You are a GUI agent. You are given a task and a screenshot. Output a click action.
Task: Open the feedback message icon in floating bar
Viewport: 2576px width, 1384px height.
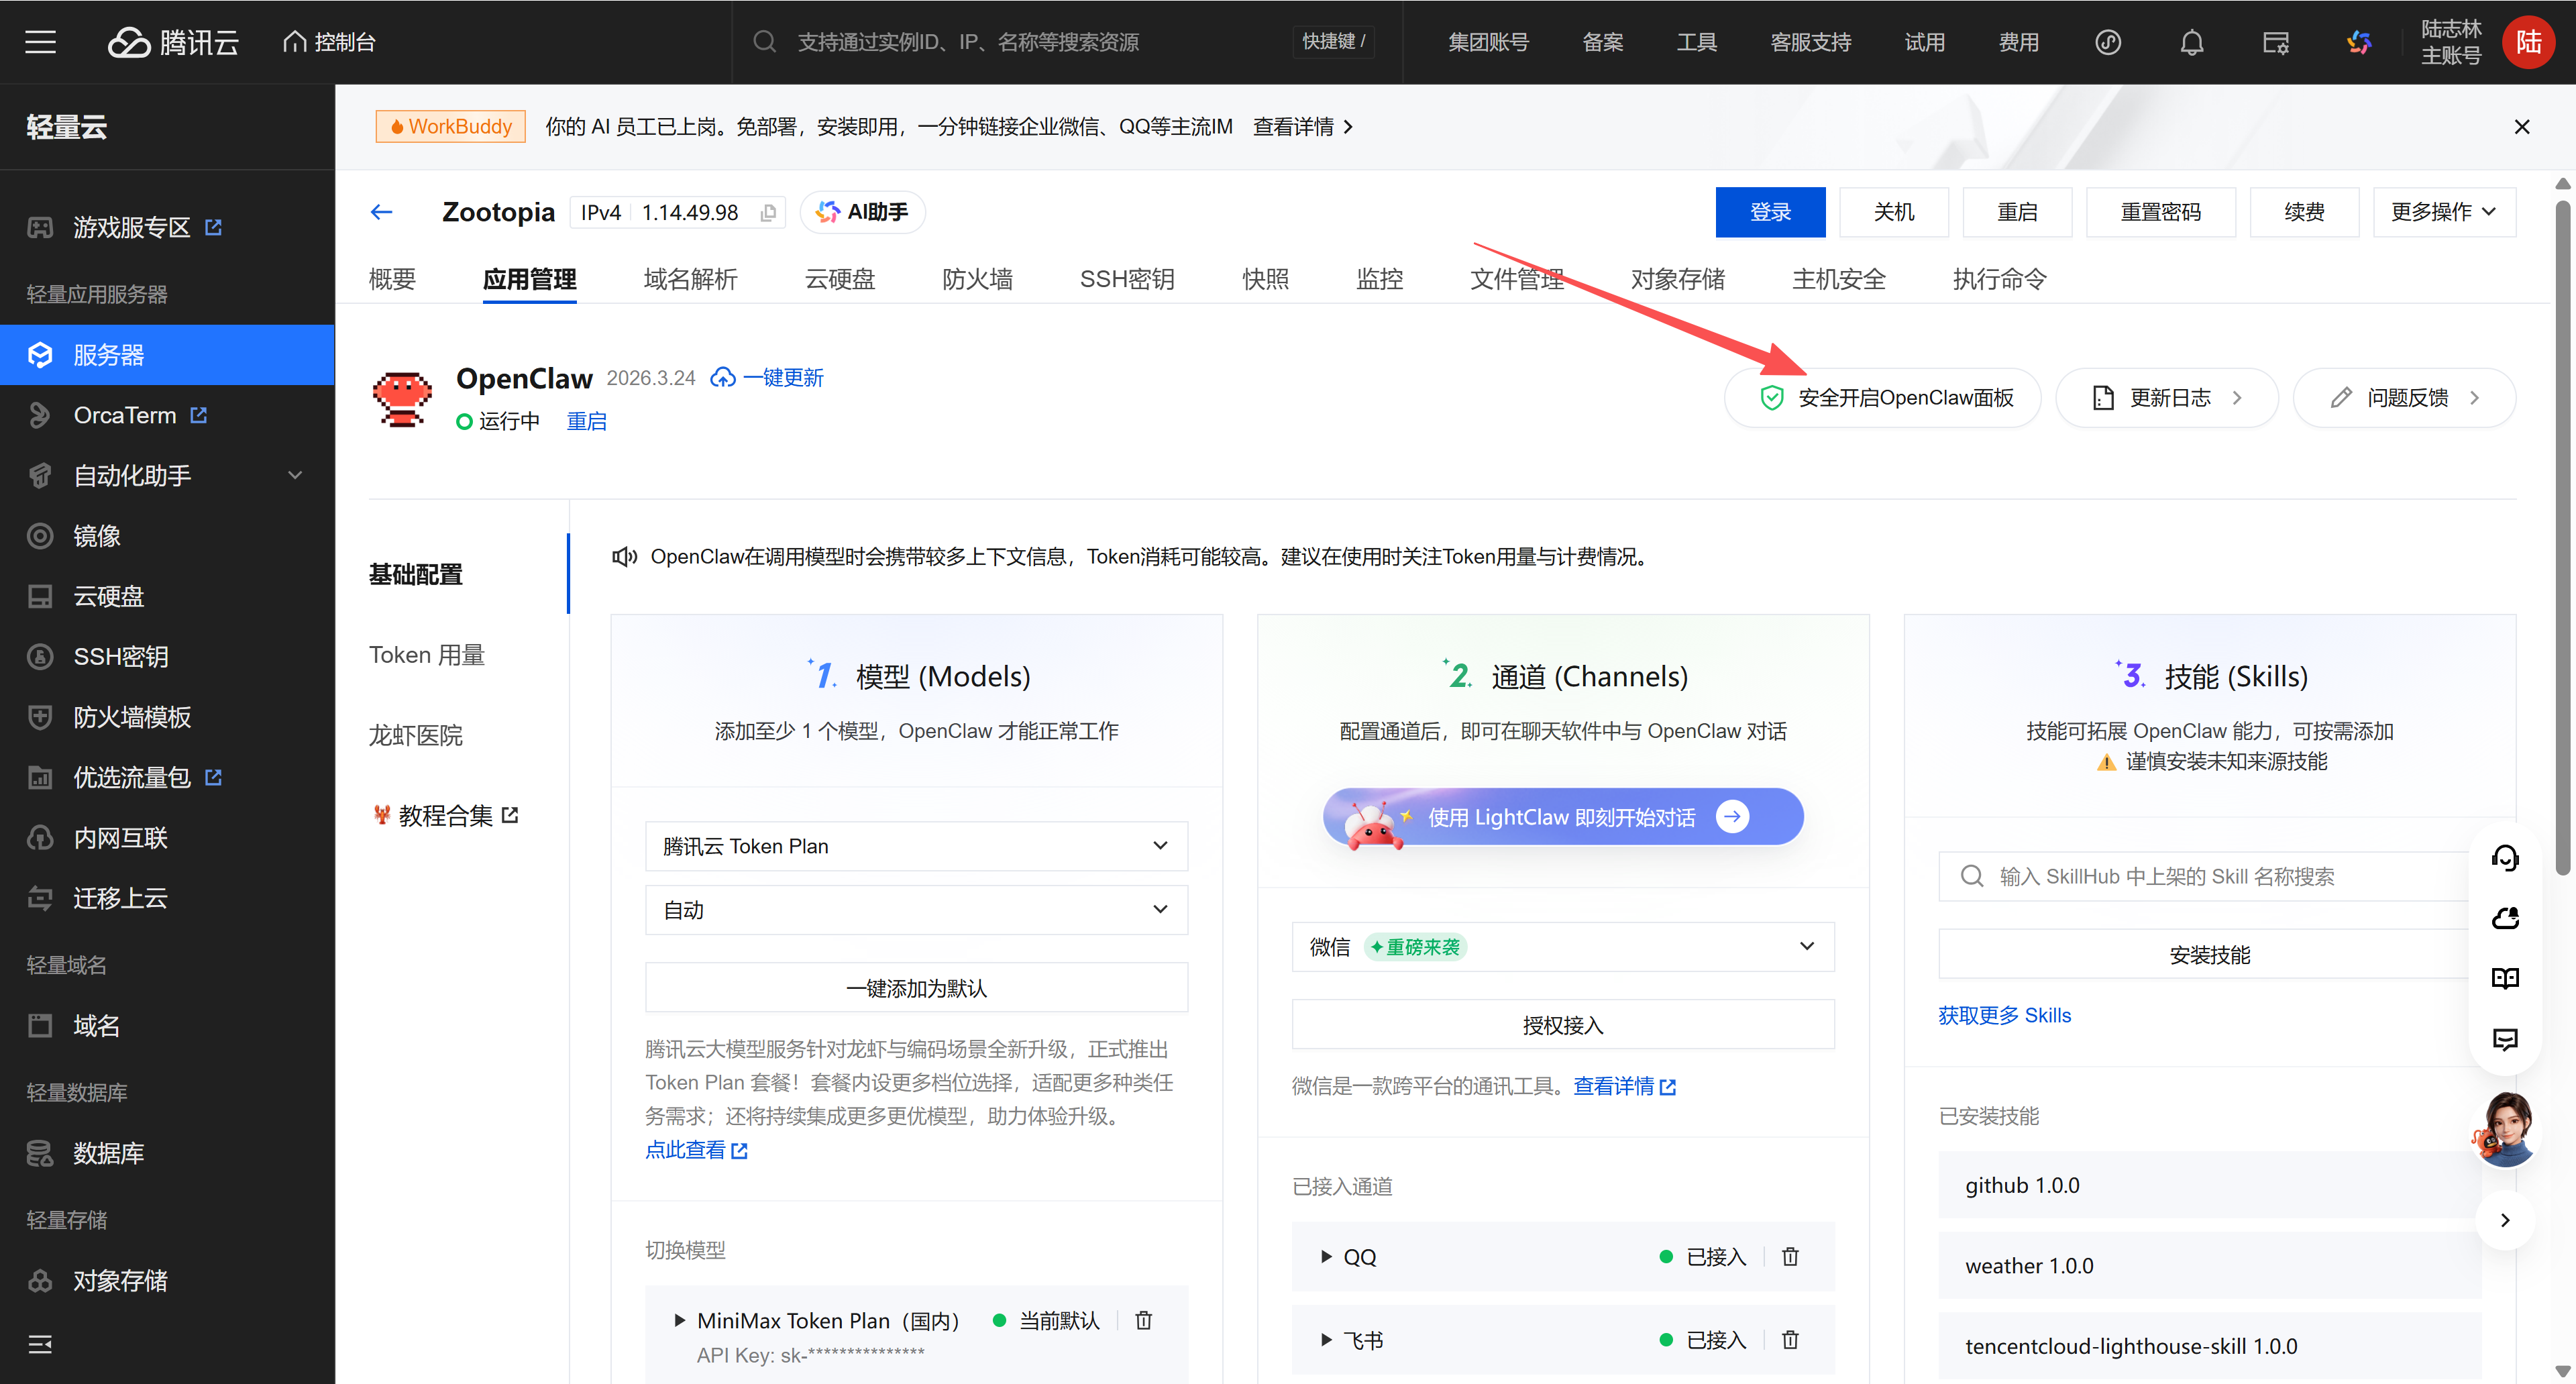click(2505, 1039)
